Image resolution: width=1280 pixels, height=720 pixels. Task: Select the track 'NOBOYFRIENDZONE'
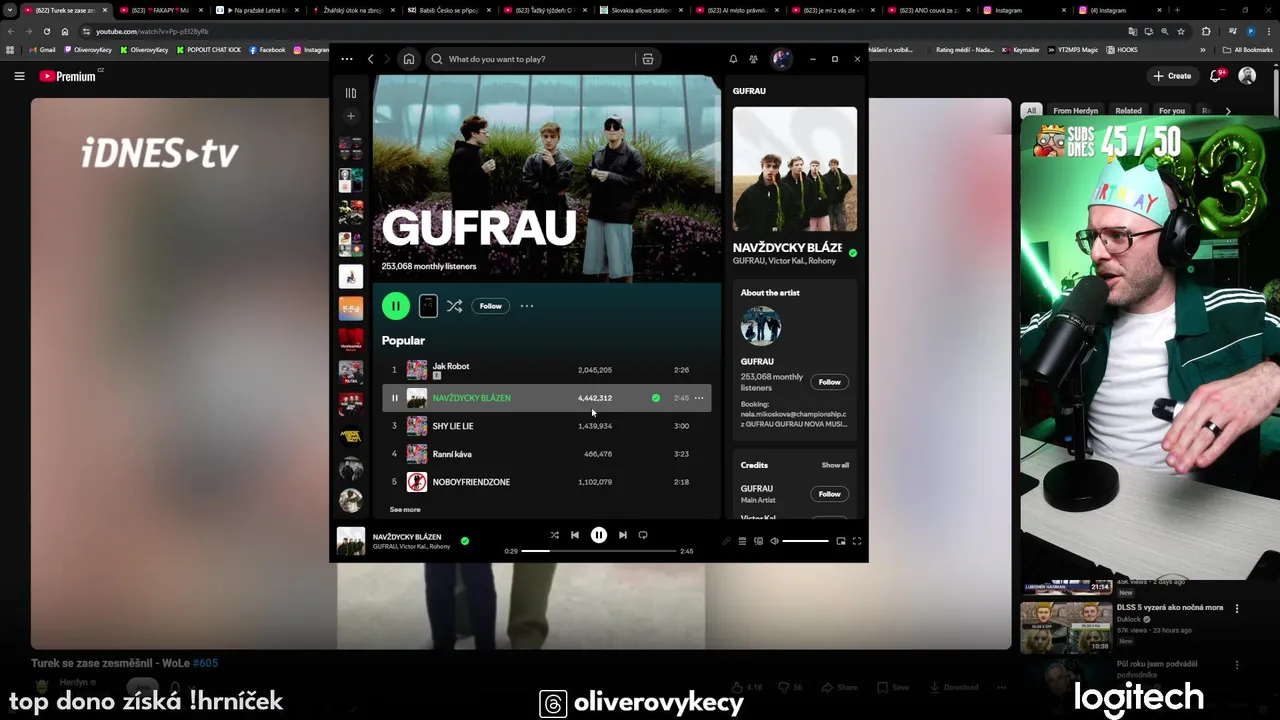(546, 482)
